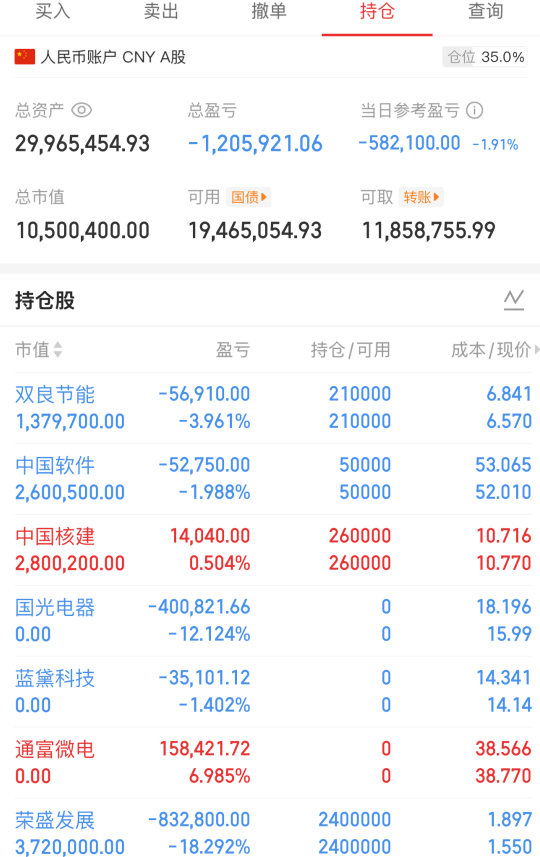Viewport: 540px width, 857px height.
Task: Toggle total assets visibility eye icon
Action: 81,110
